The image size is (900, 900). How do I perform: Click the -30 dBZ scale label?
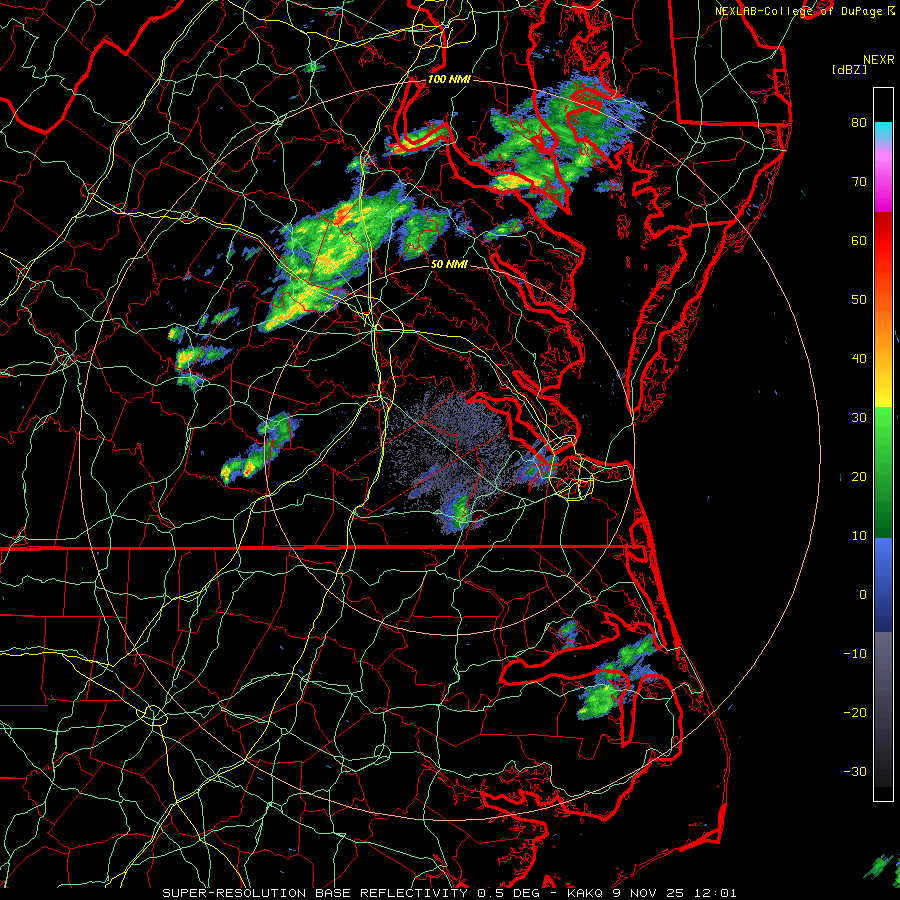coord(855,772)
